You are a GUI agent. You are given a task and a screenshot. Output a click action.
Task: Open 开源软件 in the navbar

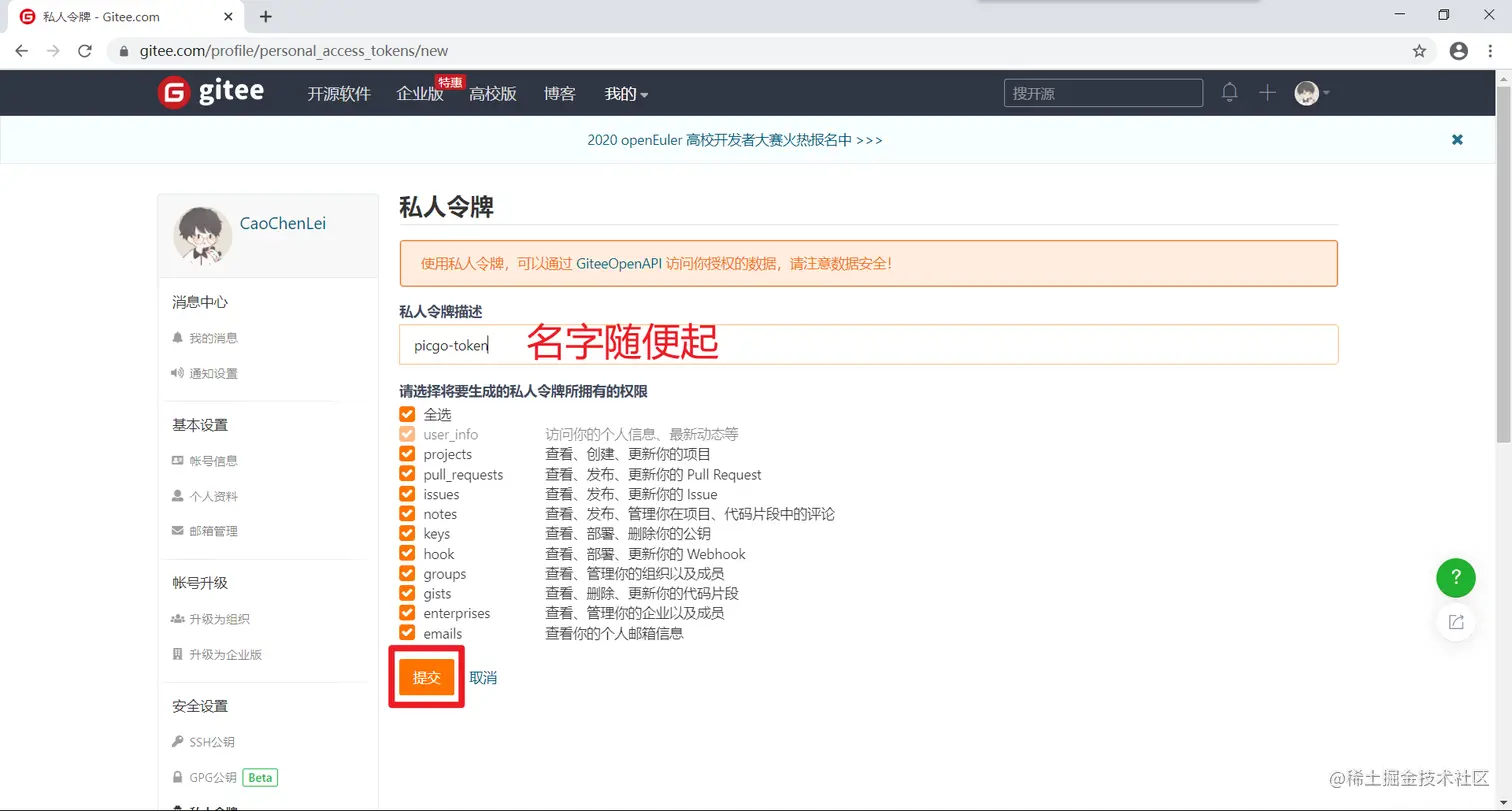pyautogui.click(x=339, y=94)
